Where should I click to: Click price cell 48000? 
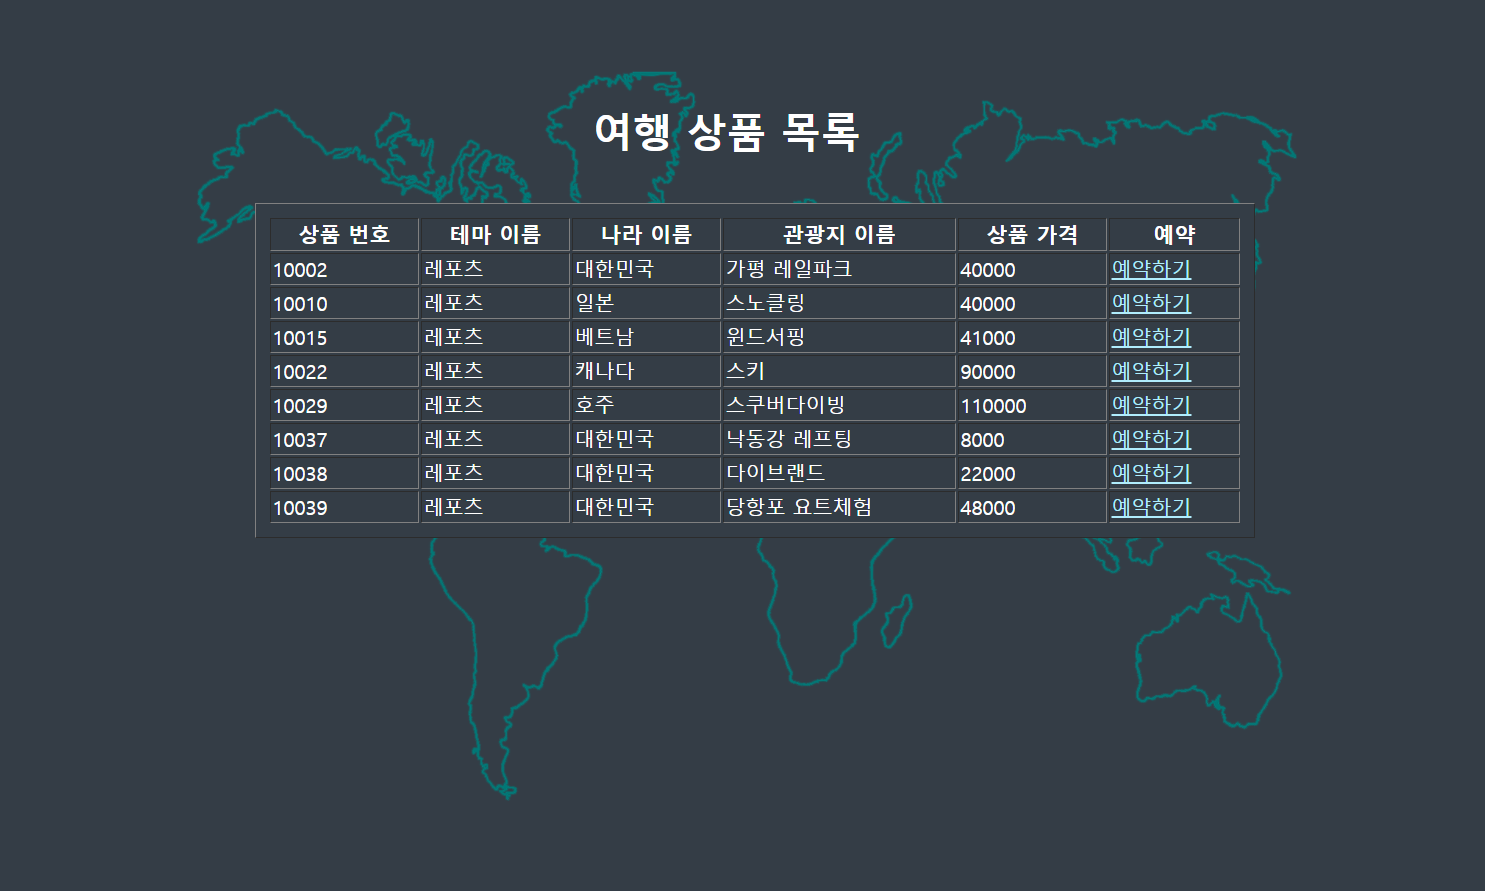[1032, 507]
